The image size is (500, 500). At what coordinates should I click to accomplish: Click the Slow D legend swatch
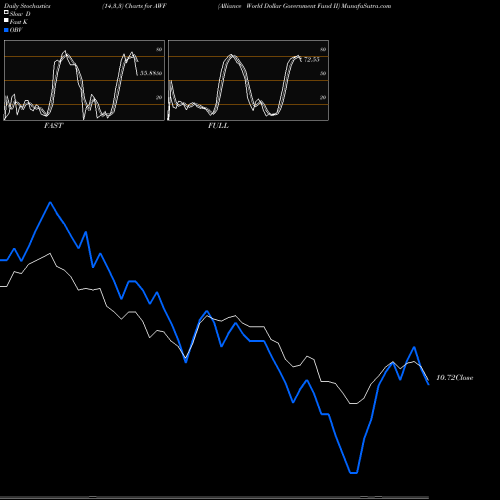(x=6, y=12)
